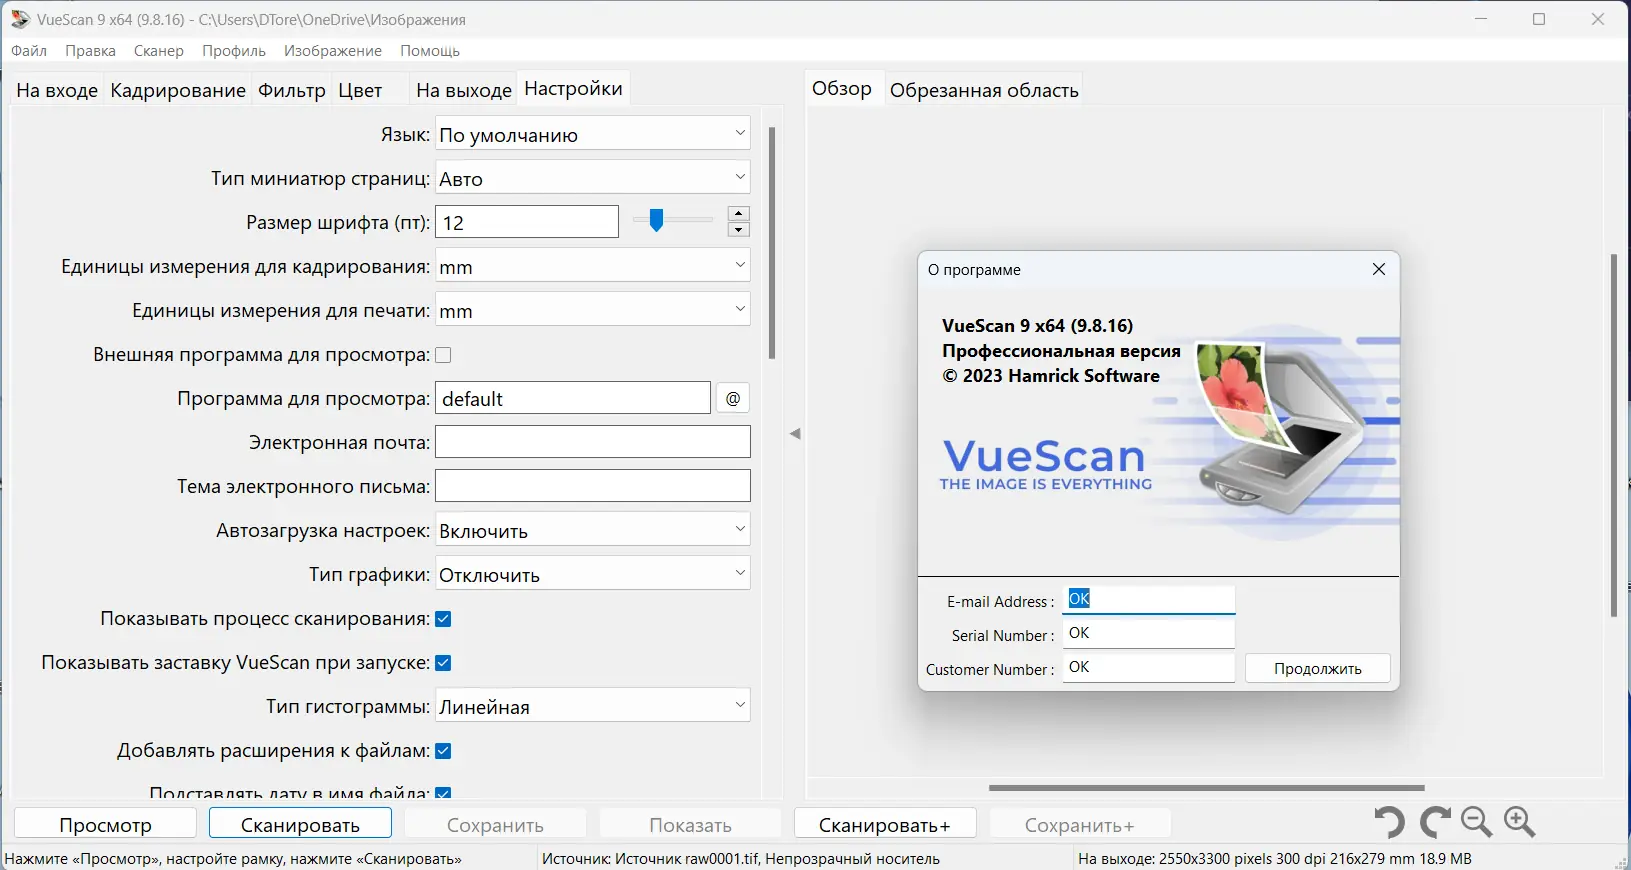
Task: Switch to Кадрирование tab
Action: (x=178, y=90)
